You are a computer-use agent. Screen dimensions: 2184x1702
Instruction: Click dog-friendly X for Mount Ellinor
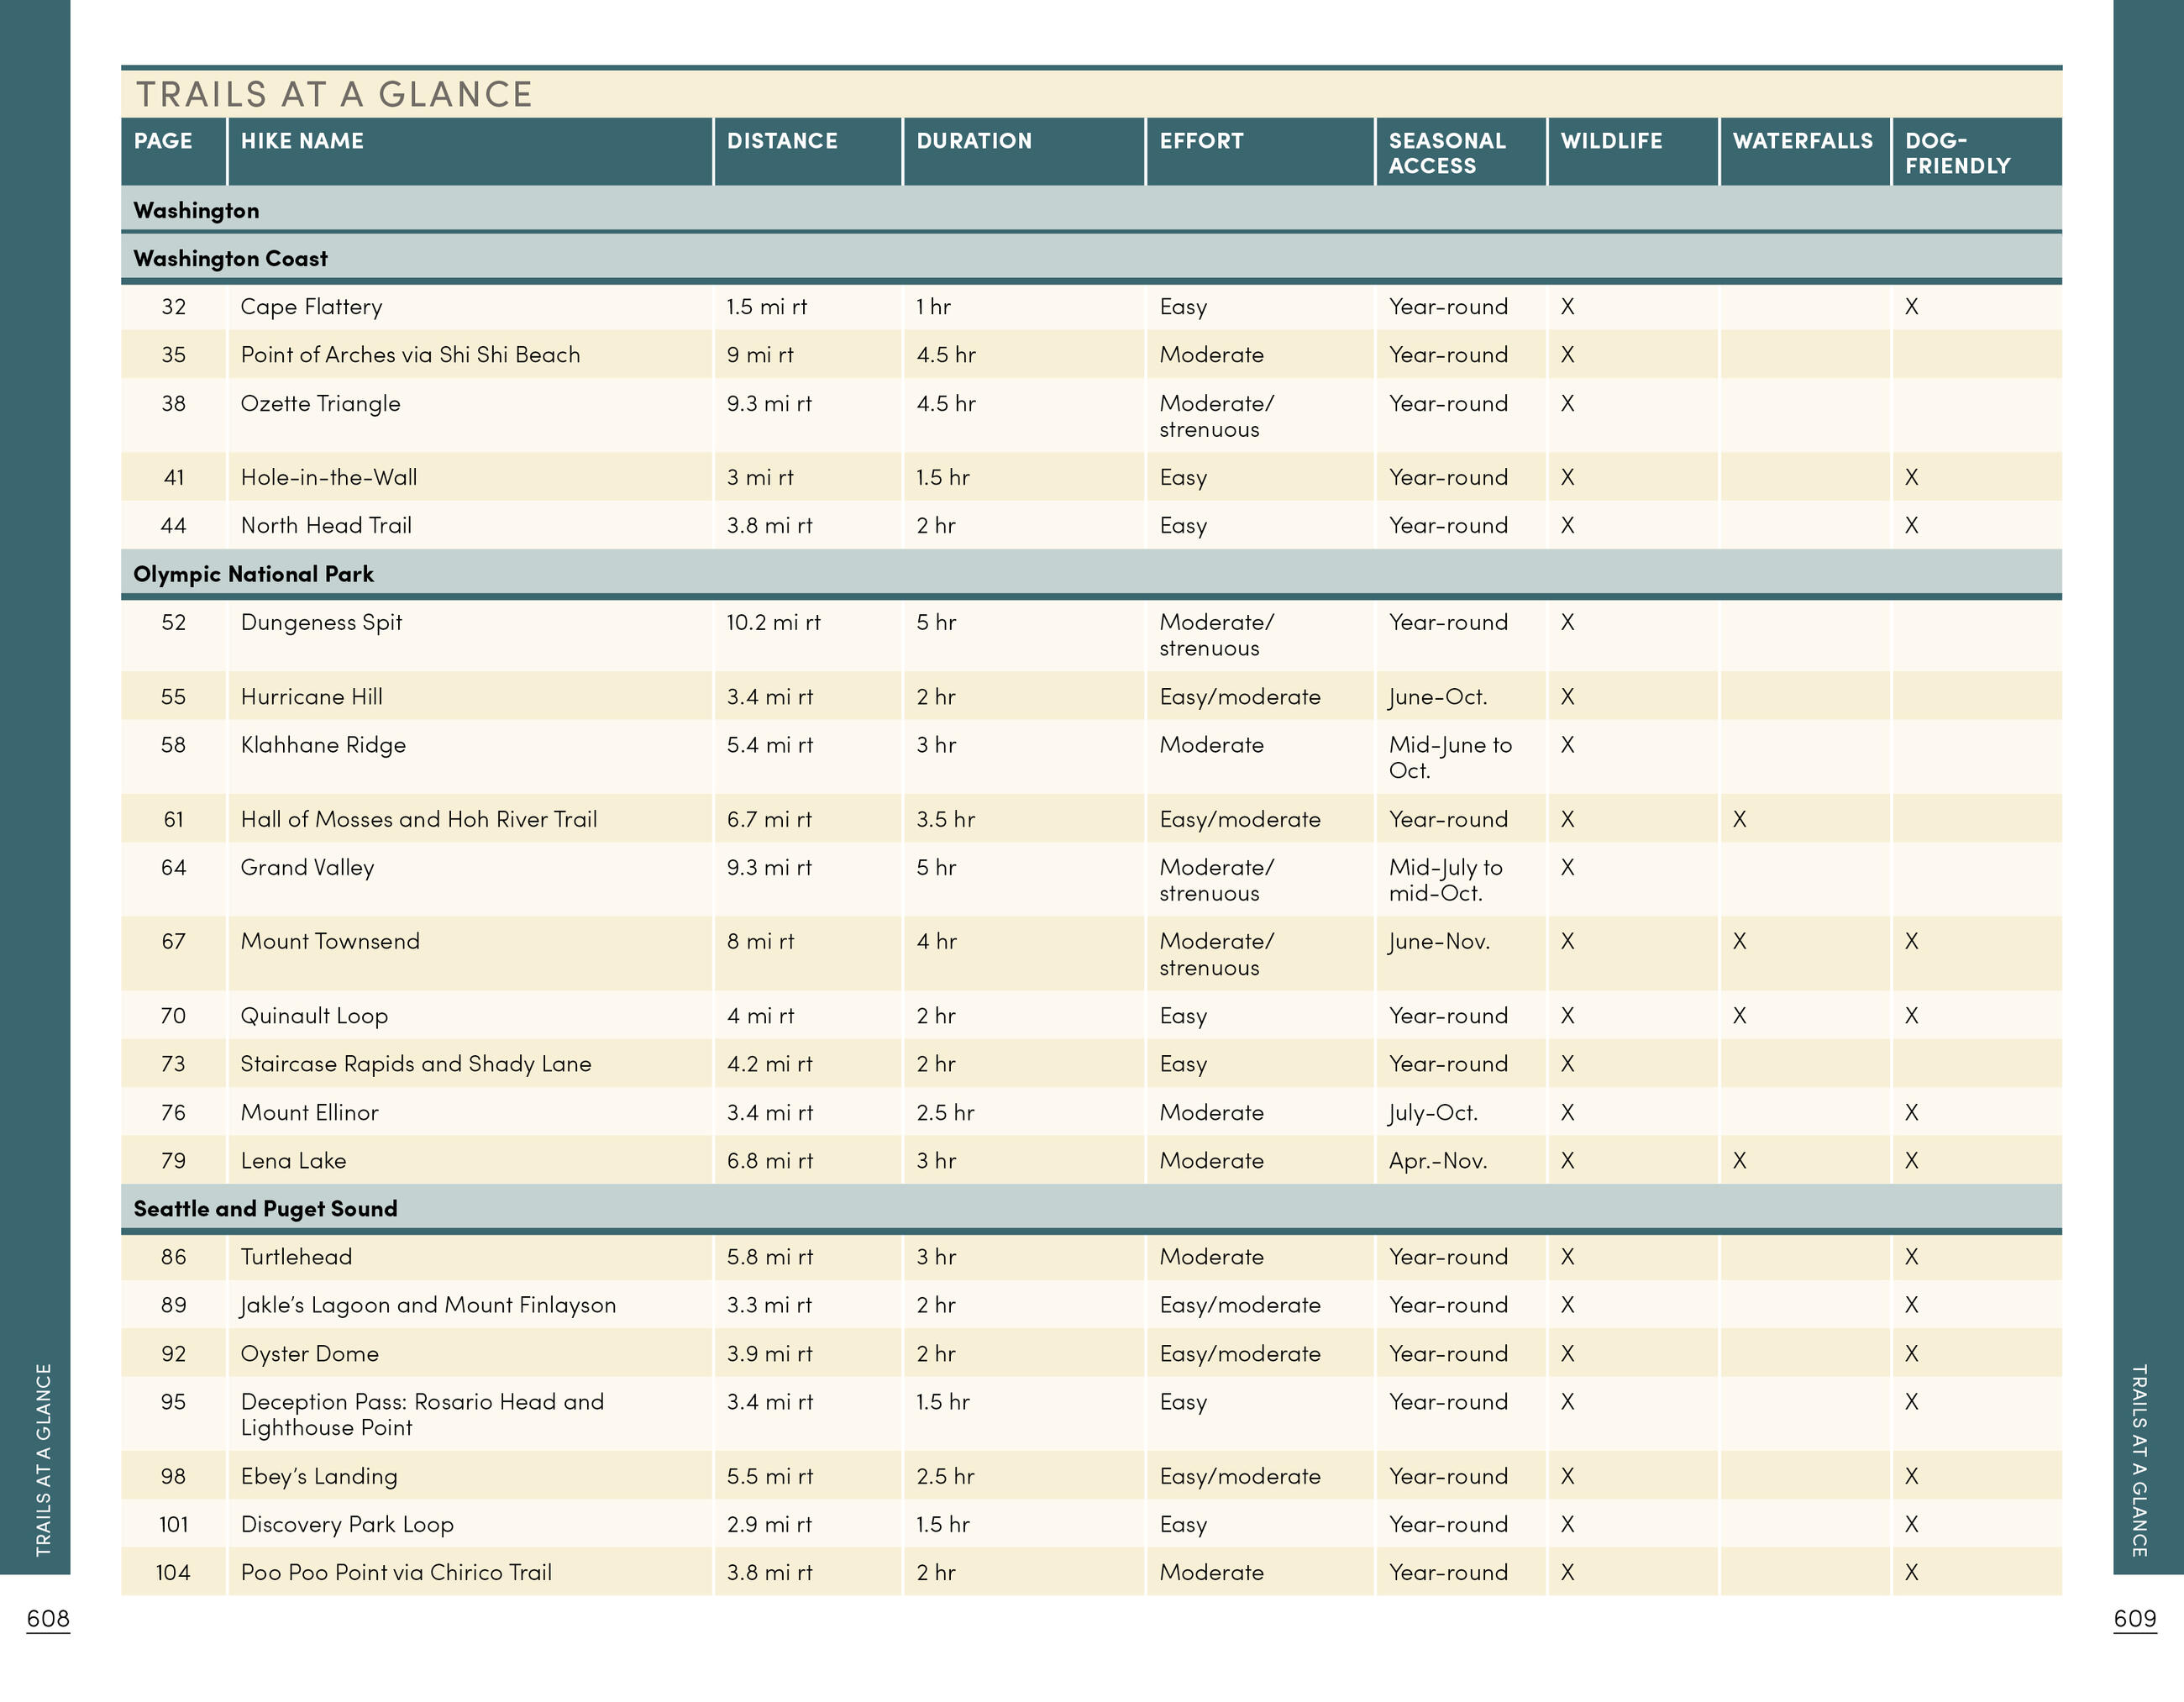(1911, 1113)
